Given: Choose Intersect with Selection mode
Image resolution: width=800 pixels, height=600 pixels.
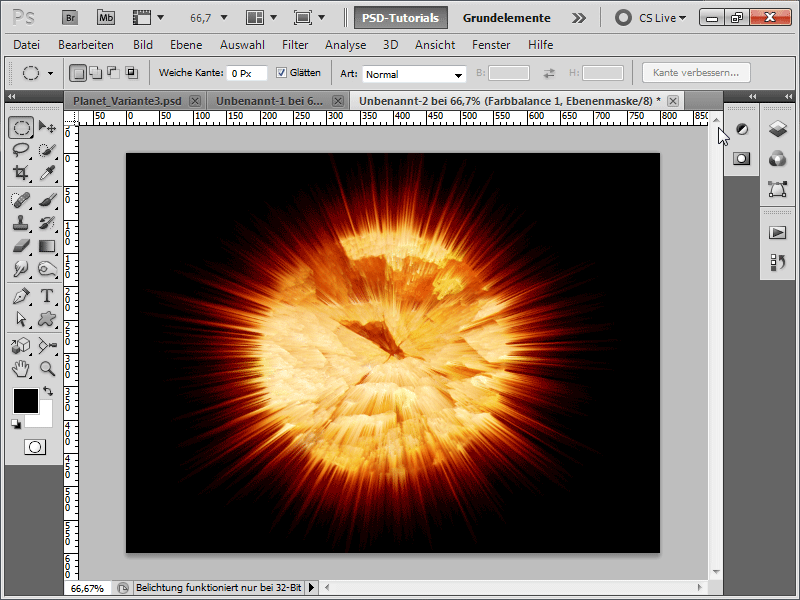Looking at the screenshot, I should (131, 73).
